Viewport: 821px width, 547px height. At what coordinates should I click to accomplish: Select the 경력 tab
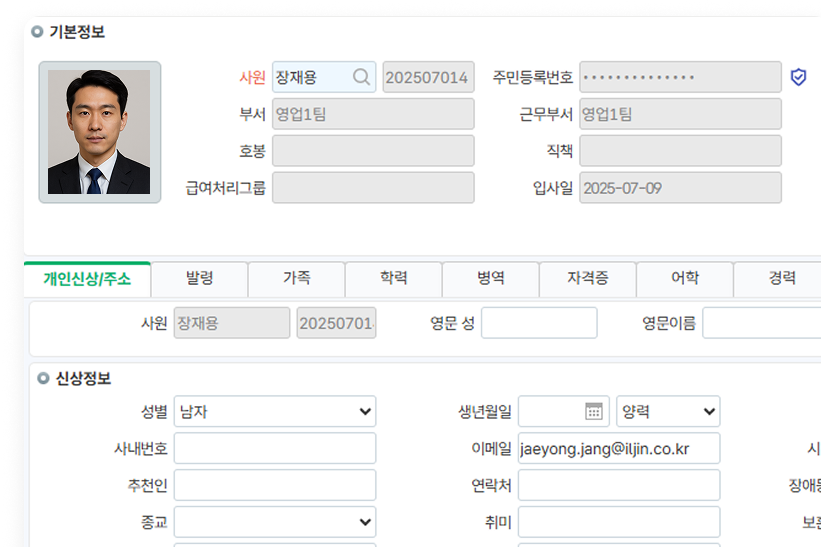pyautogui.click(x=781, y=279)
